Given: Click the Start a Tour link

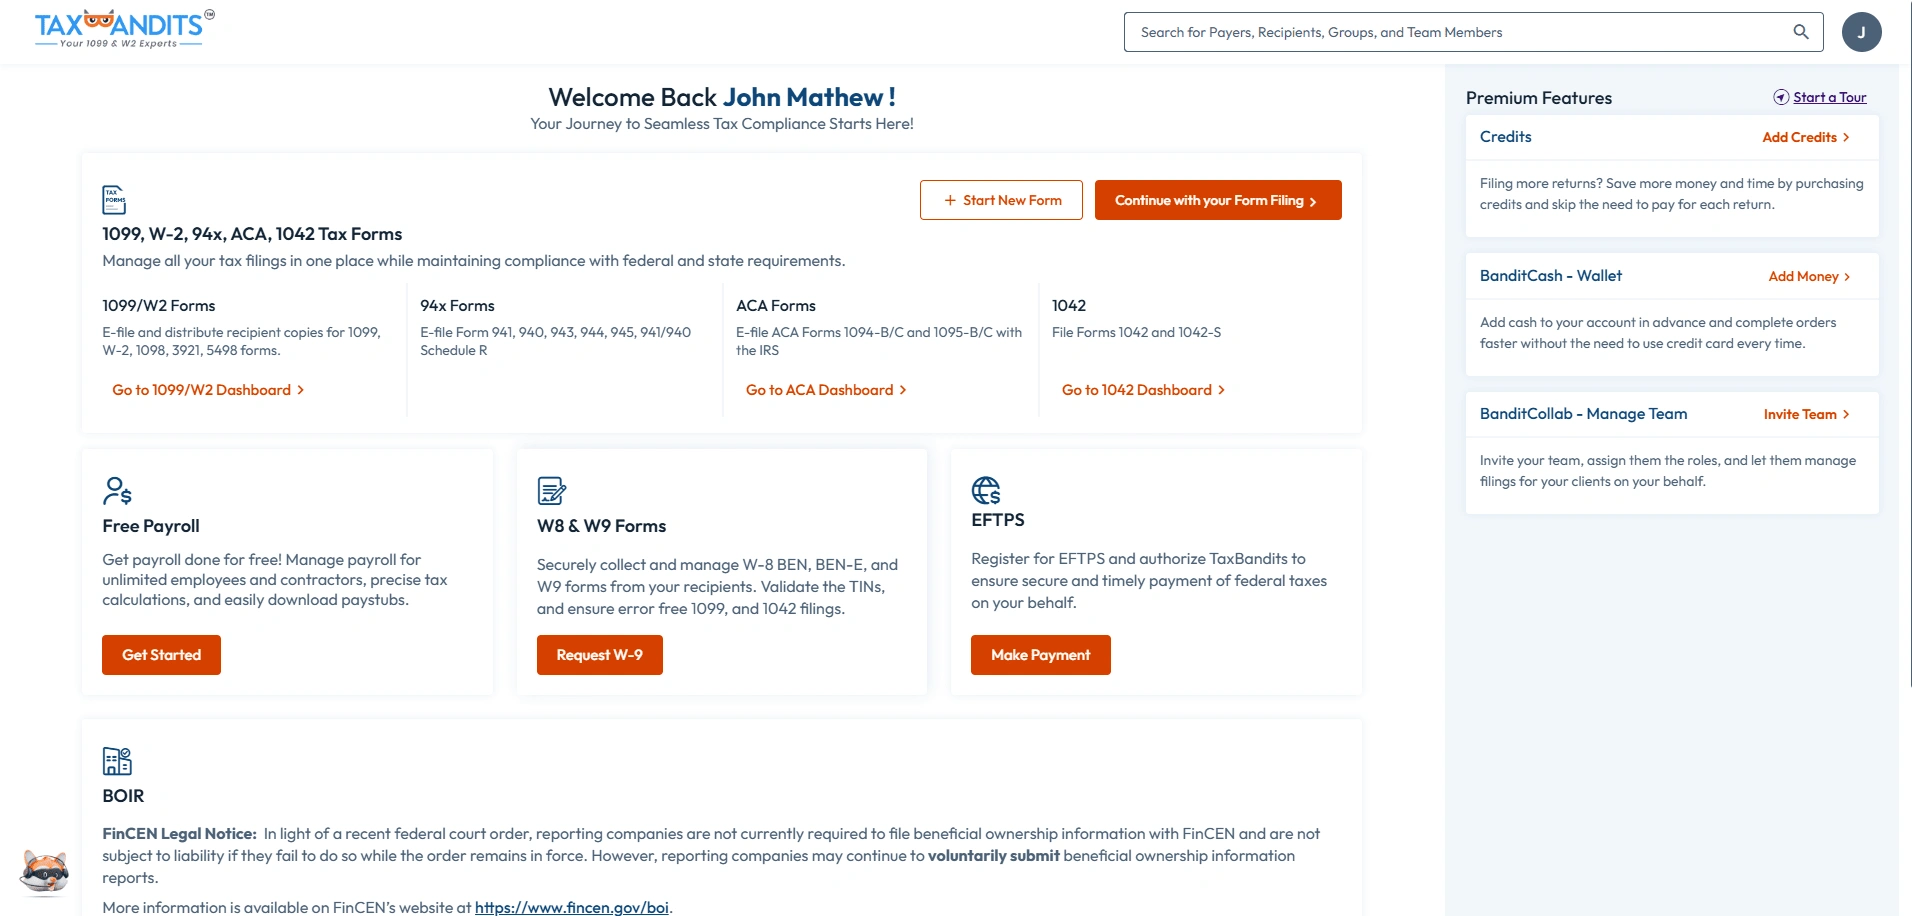Looking at the screenshot, I should 1828,97.
